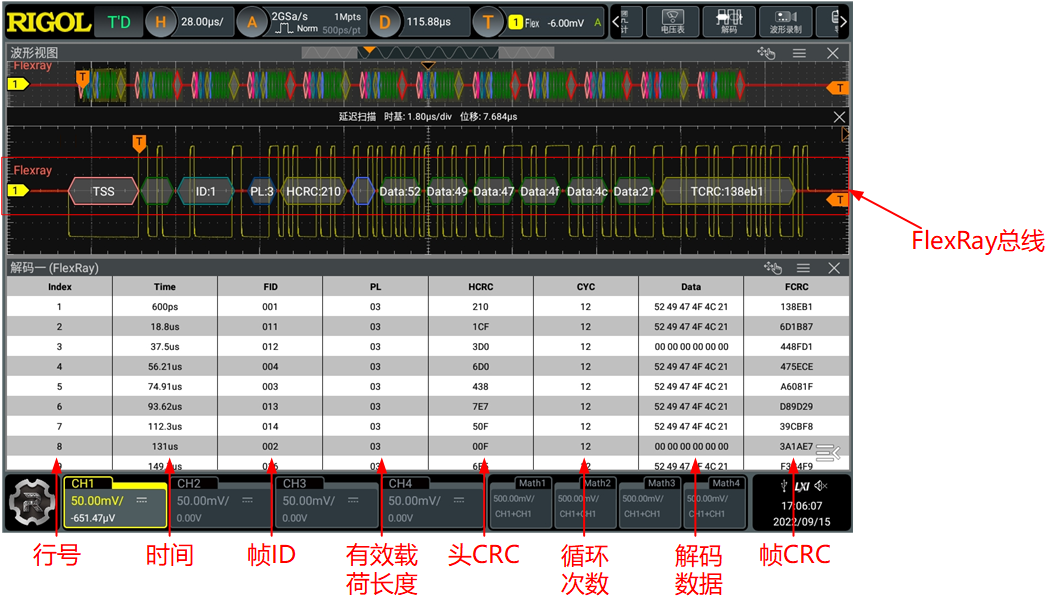
Task: Select the orange trigger marker T in zoom view
Action: point(139,142)
